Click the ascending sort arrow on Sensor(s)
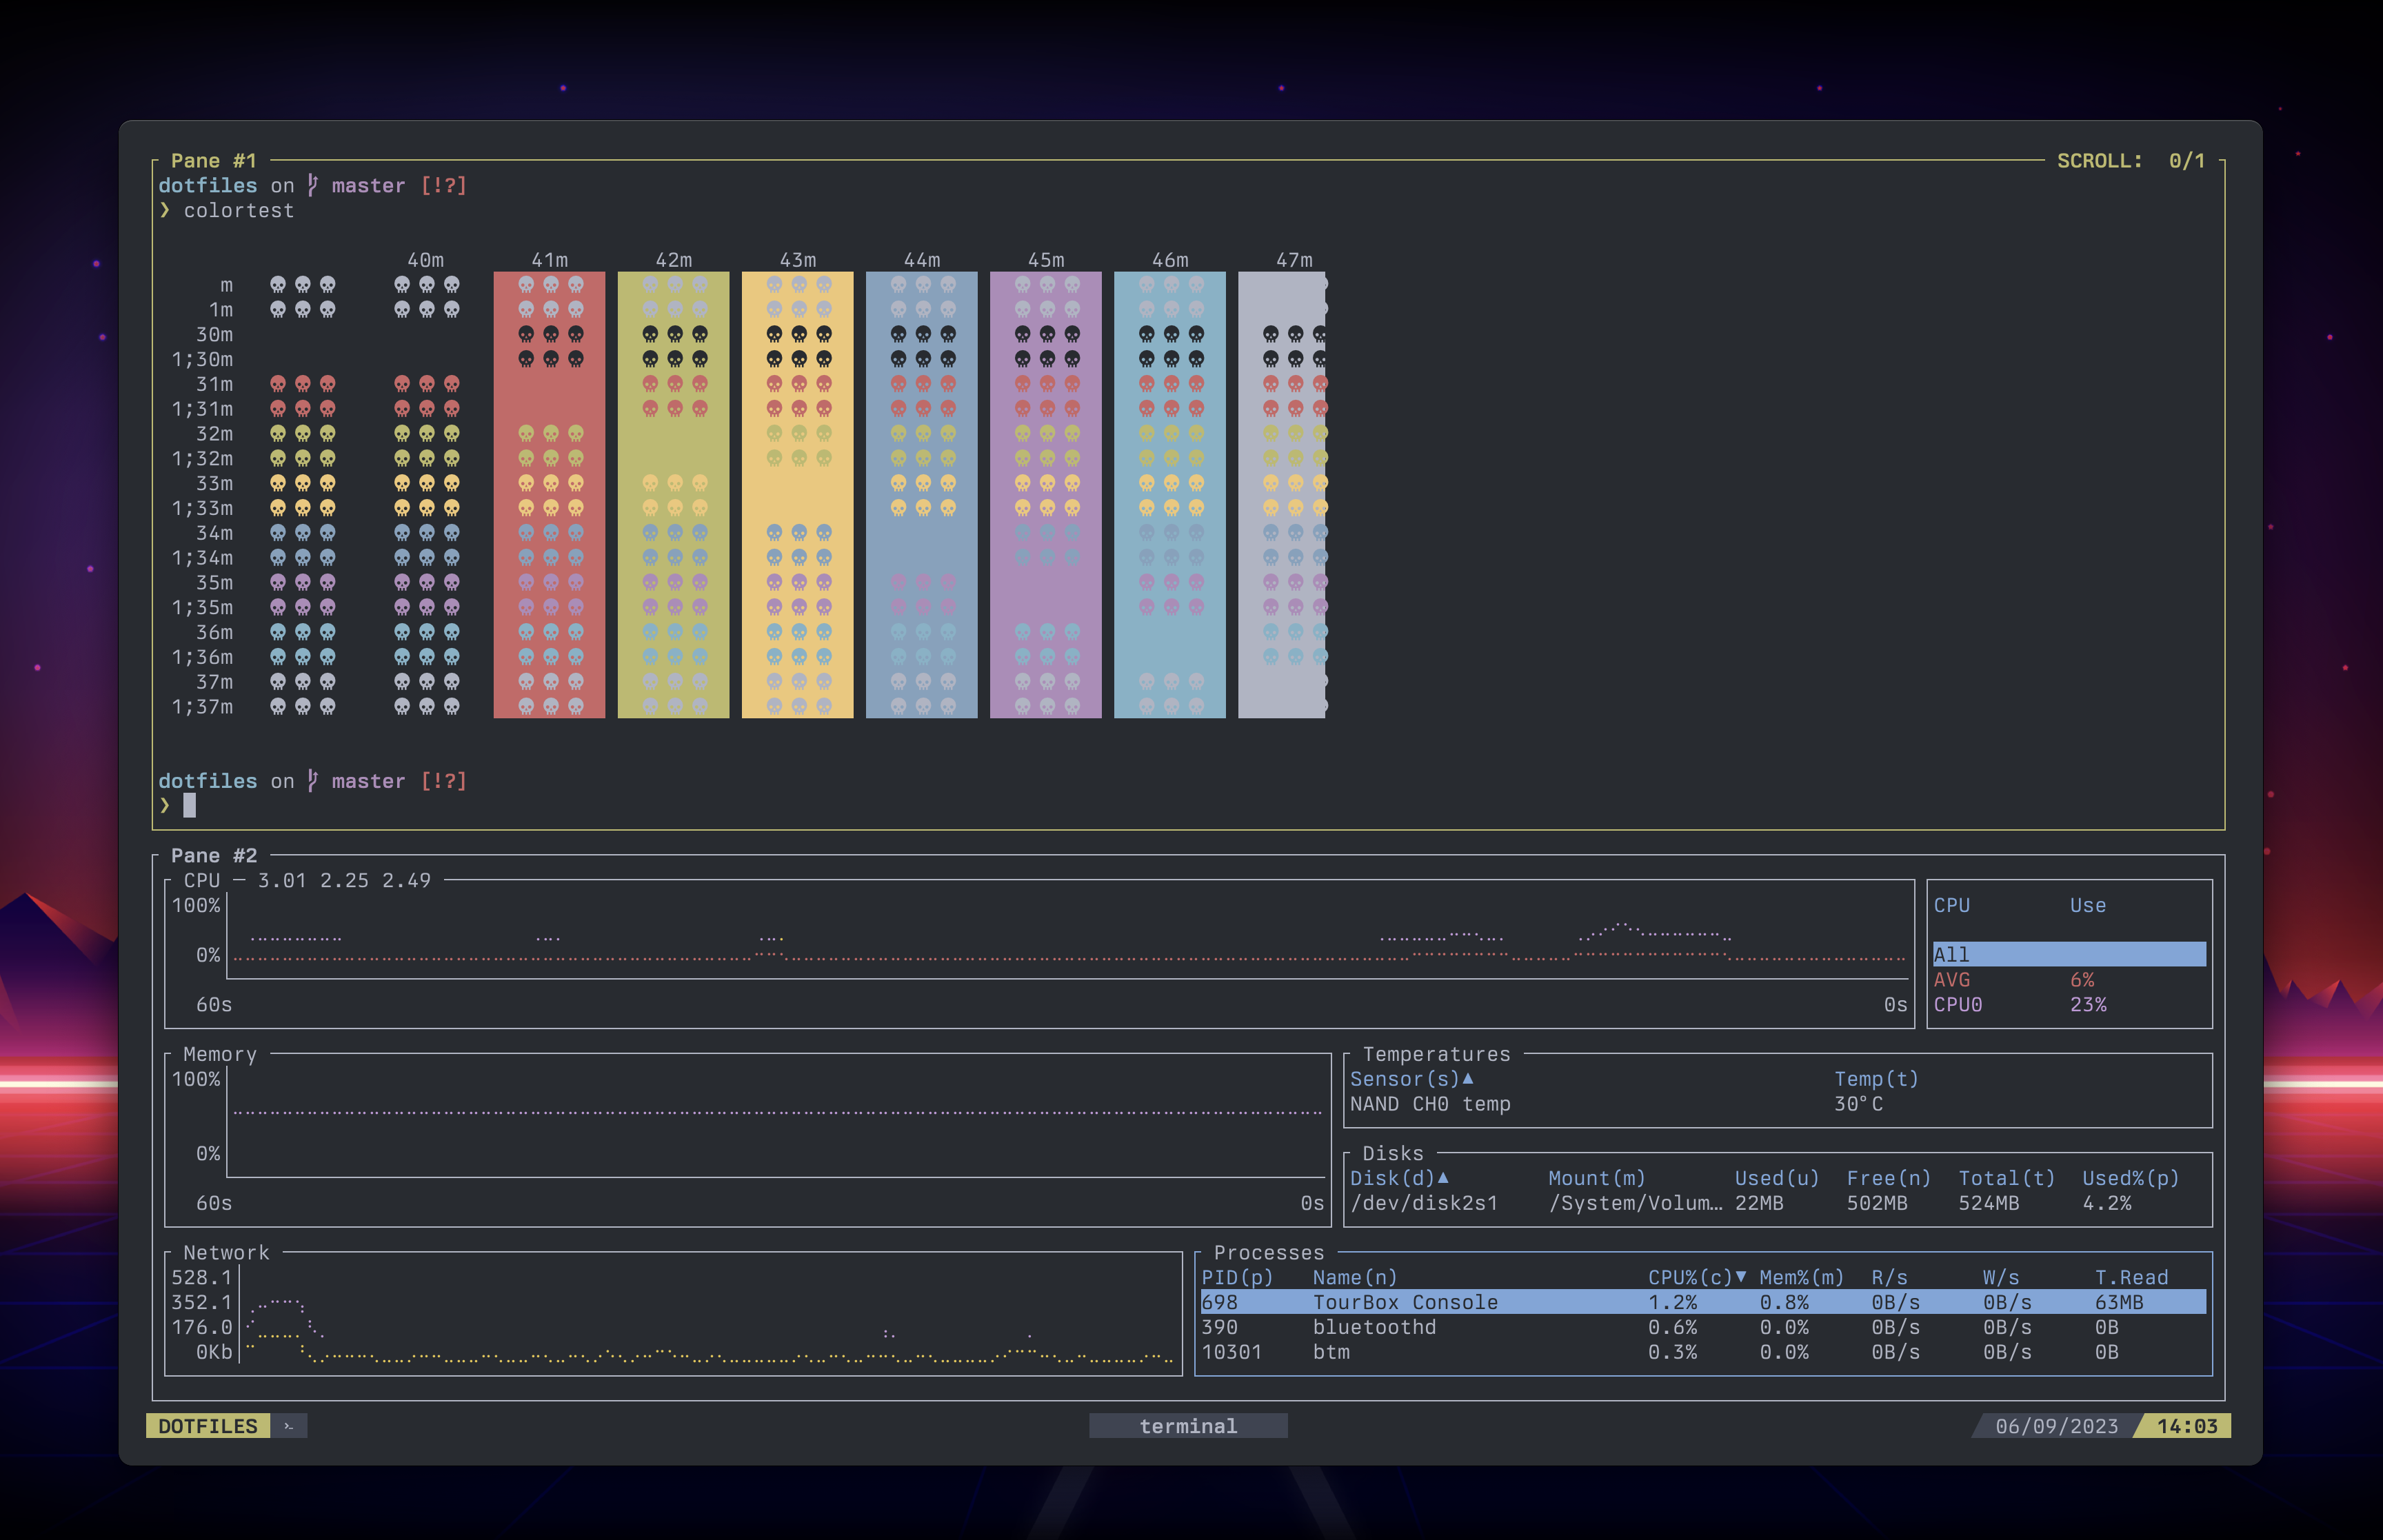The width and height of the screenshot is (2383, 1540). 1467,1078
